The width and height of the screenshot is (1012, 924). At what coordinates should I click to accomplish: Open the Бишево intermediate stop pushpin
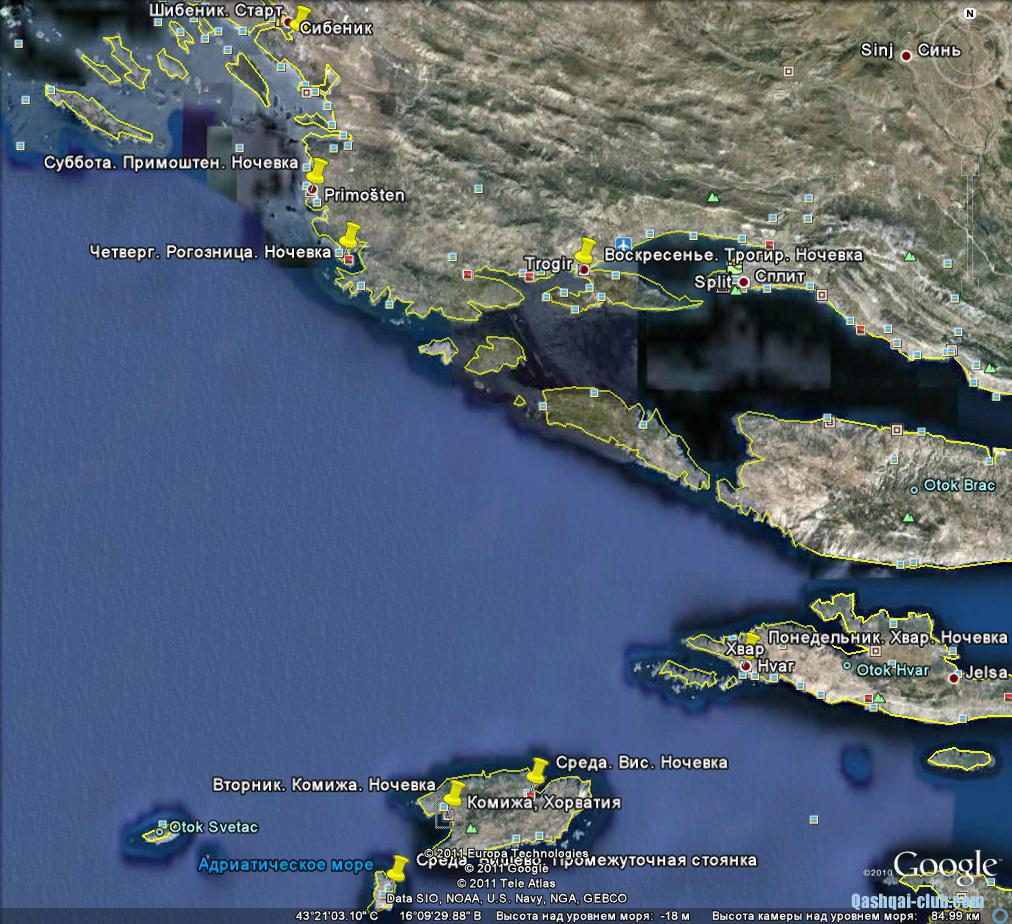pyautogui.click(x=398, y=868)
